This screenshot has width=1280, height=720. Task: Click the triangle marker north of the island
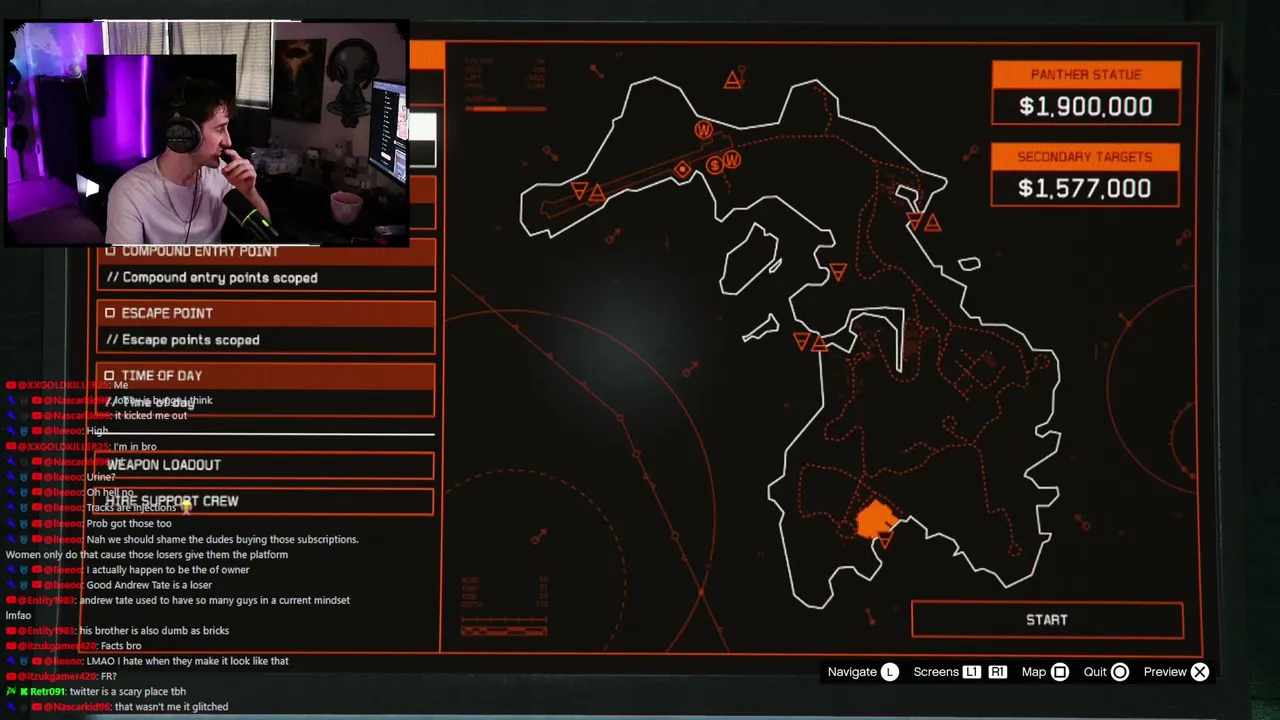click(732, 80)
